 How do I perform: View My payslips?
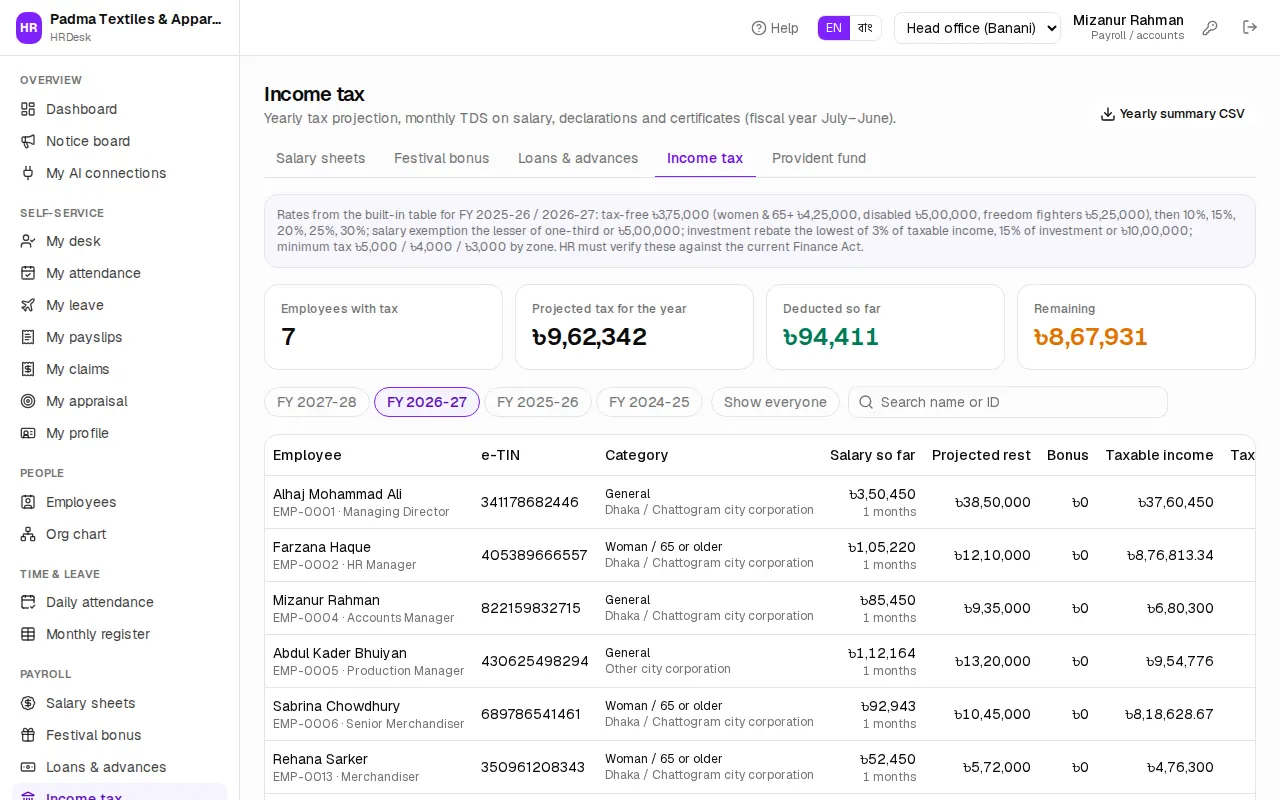119,337
